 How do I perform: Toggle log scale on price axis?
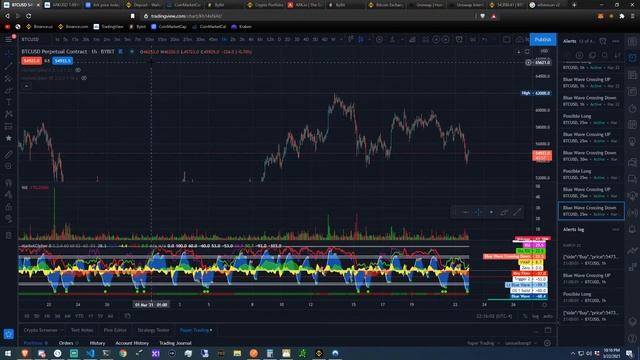[535, 316]
